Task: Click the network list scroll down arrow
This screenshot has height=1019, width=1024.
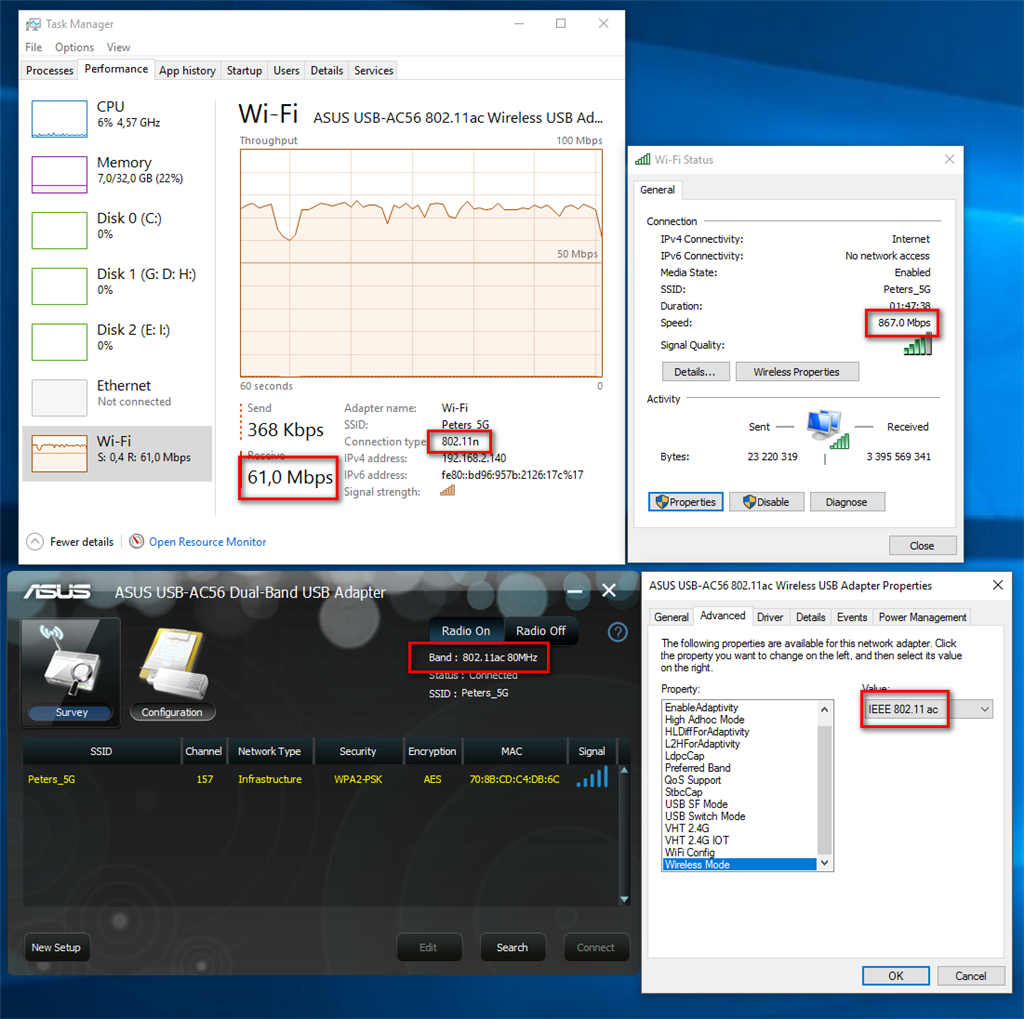Action: [x=624, y=899]
